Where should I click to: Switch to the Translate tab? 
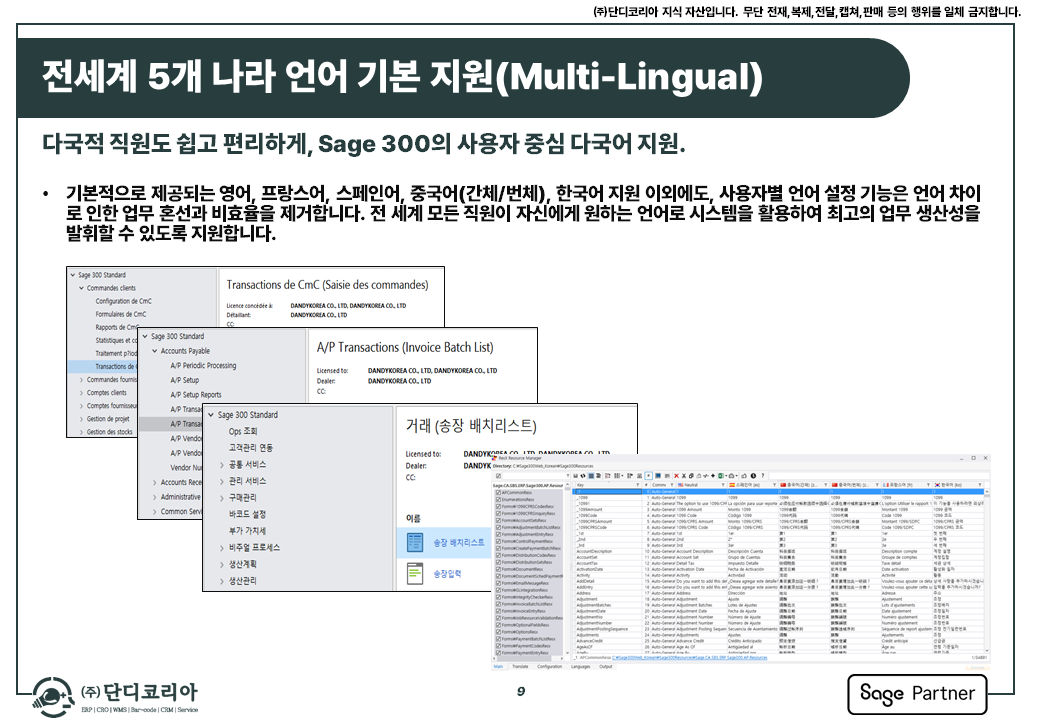[520, 666]
